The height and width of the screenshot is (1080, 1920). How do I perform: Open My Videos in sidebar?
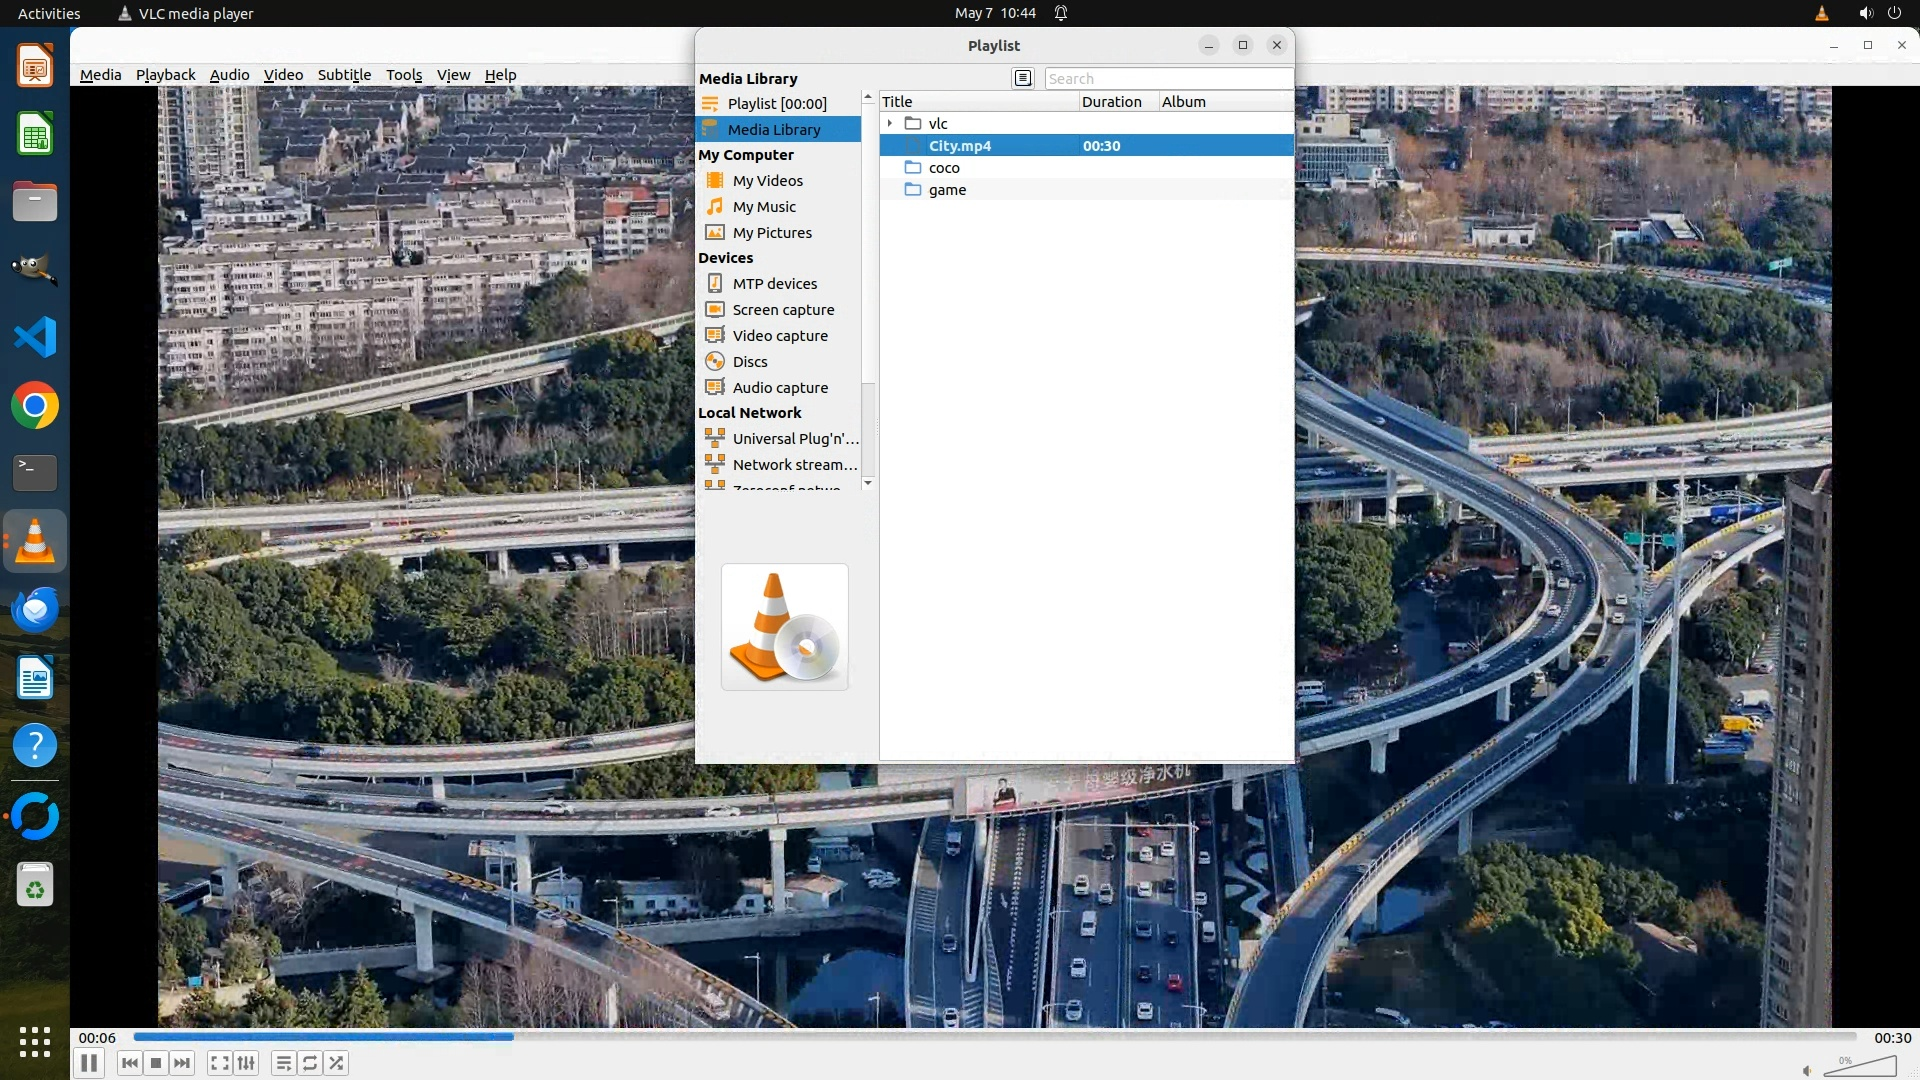767,181
